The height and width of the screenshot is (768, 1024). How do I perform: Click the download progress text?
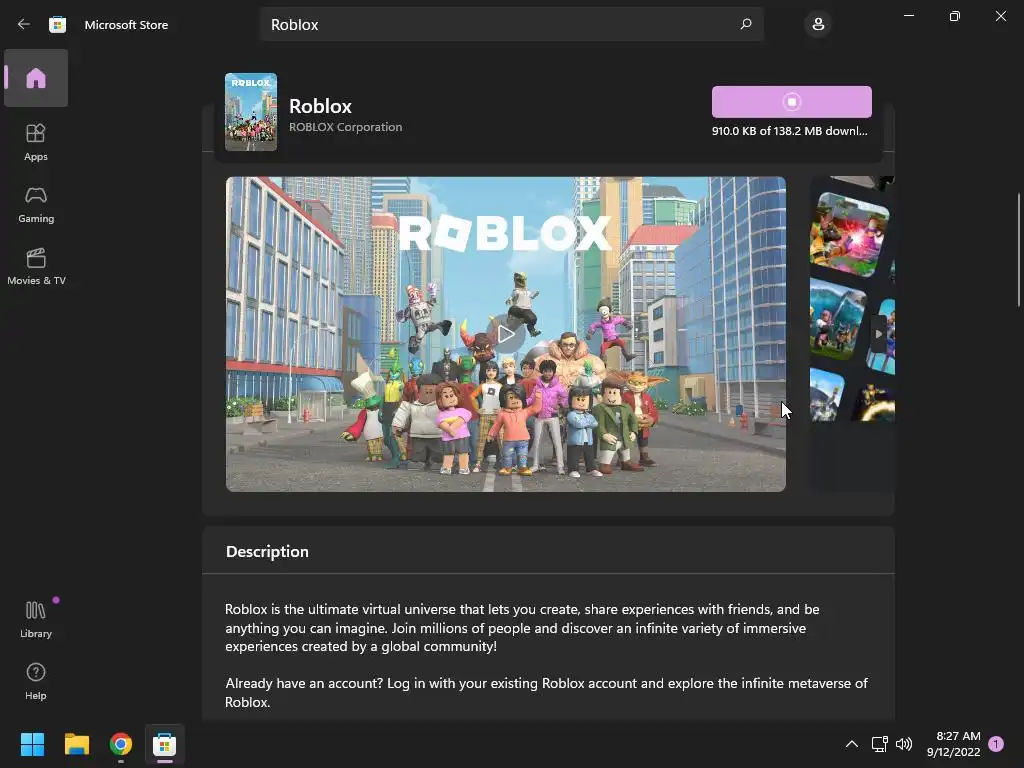point(790,131)
